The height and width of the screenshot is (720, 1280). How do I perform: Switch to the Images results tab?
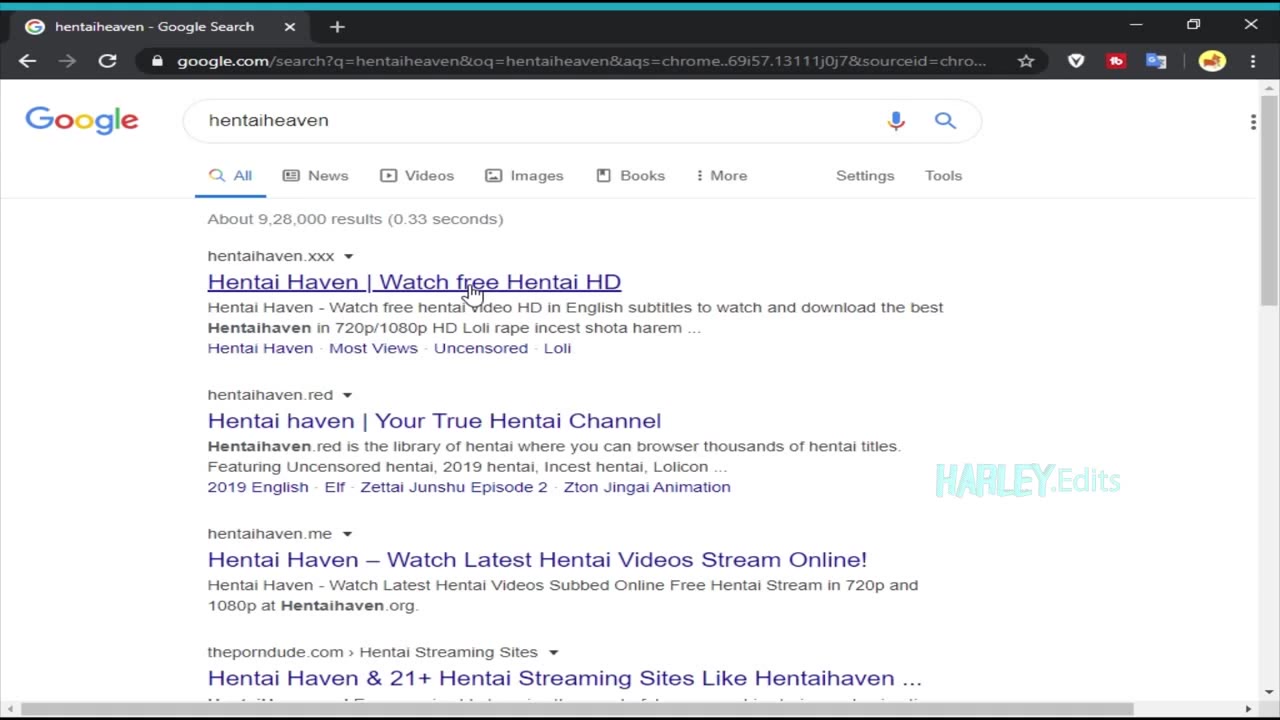[x=525, y=175]
